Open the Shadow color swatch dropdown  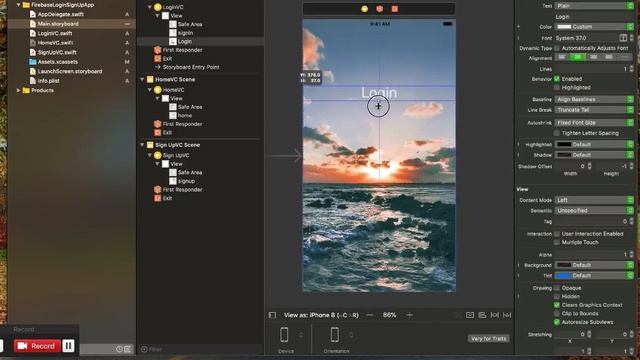pyautogui.click(x=594, y=155)
